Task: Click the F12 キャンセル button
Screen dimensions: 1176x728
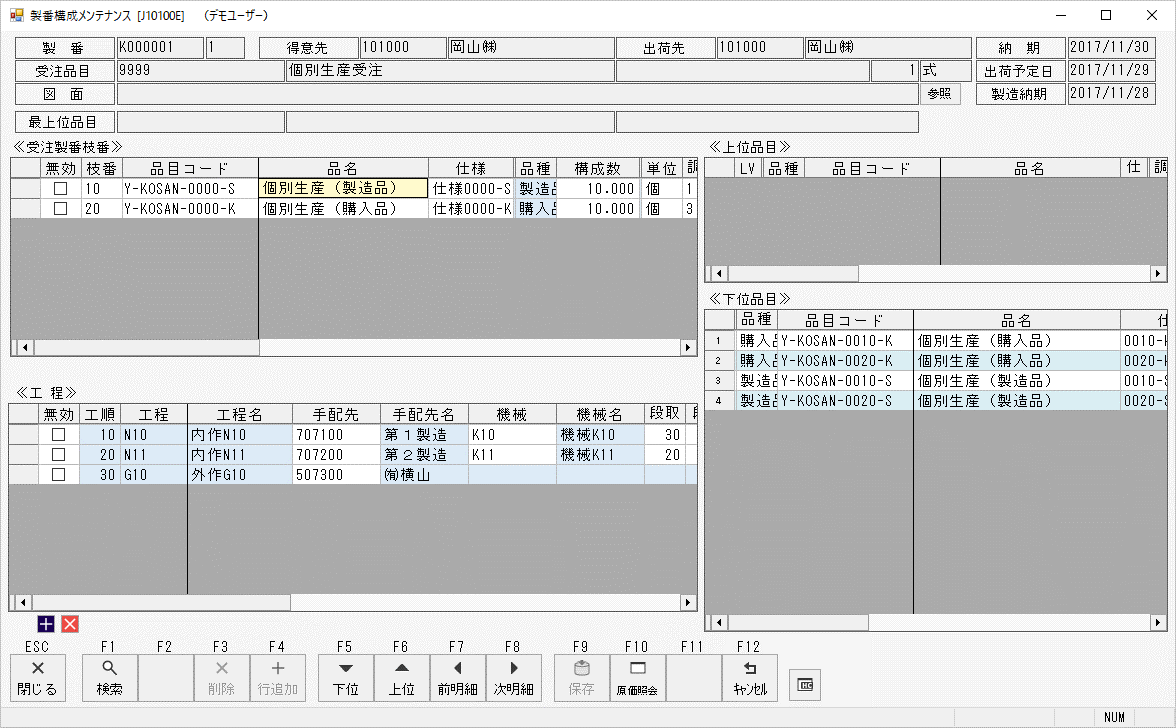Action: [x=749, y=678]
